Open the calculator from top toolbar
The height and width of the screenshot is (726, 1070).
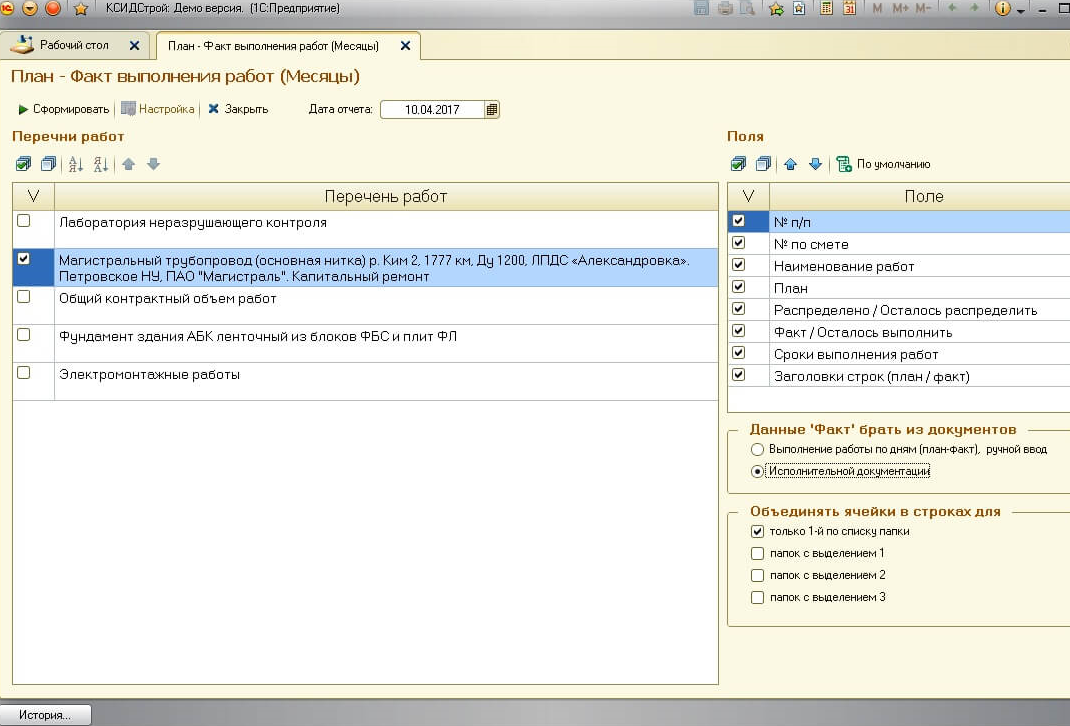click(x=827, y=9)
